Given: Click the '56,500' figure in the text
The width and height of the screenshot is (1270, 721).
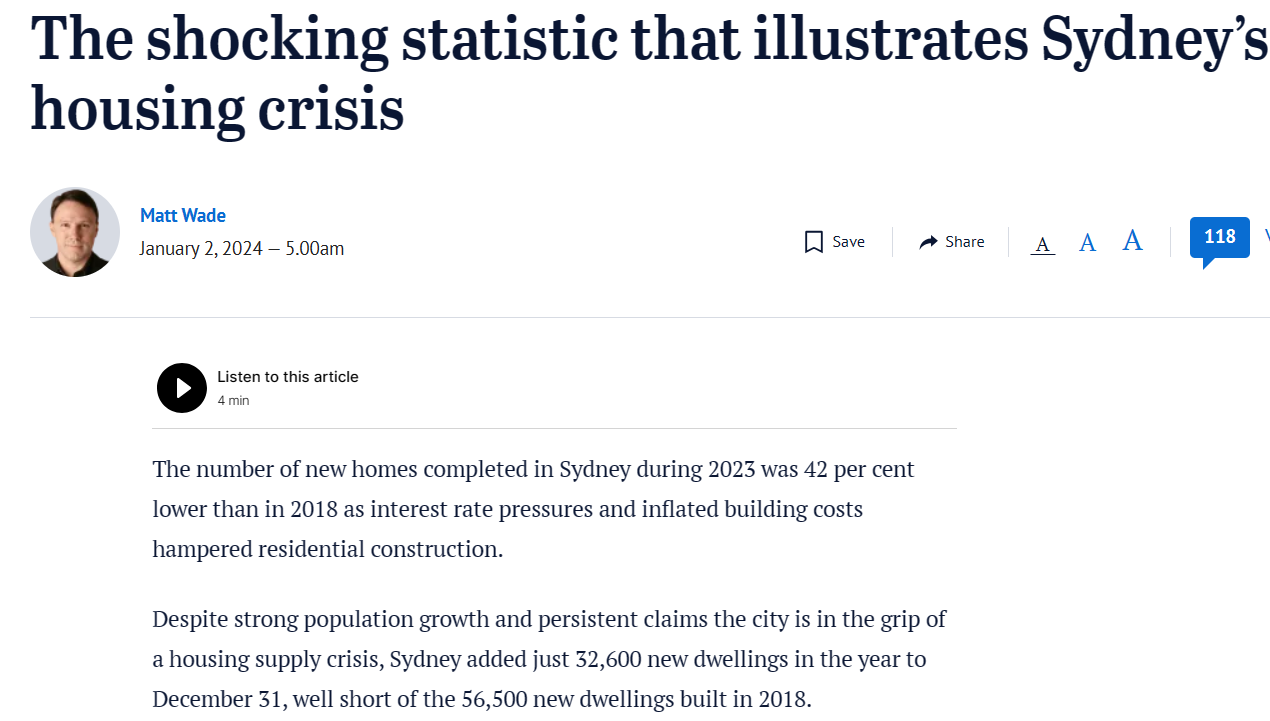Looking at the screenshot, I should point(495,698).
